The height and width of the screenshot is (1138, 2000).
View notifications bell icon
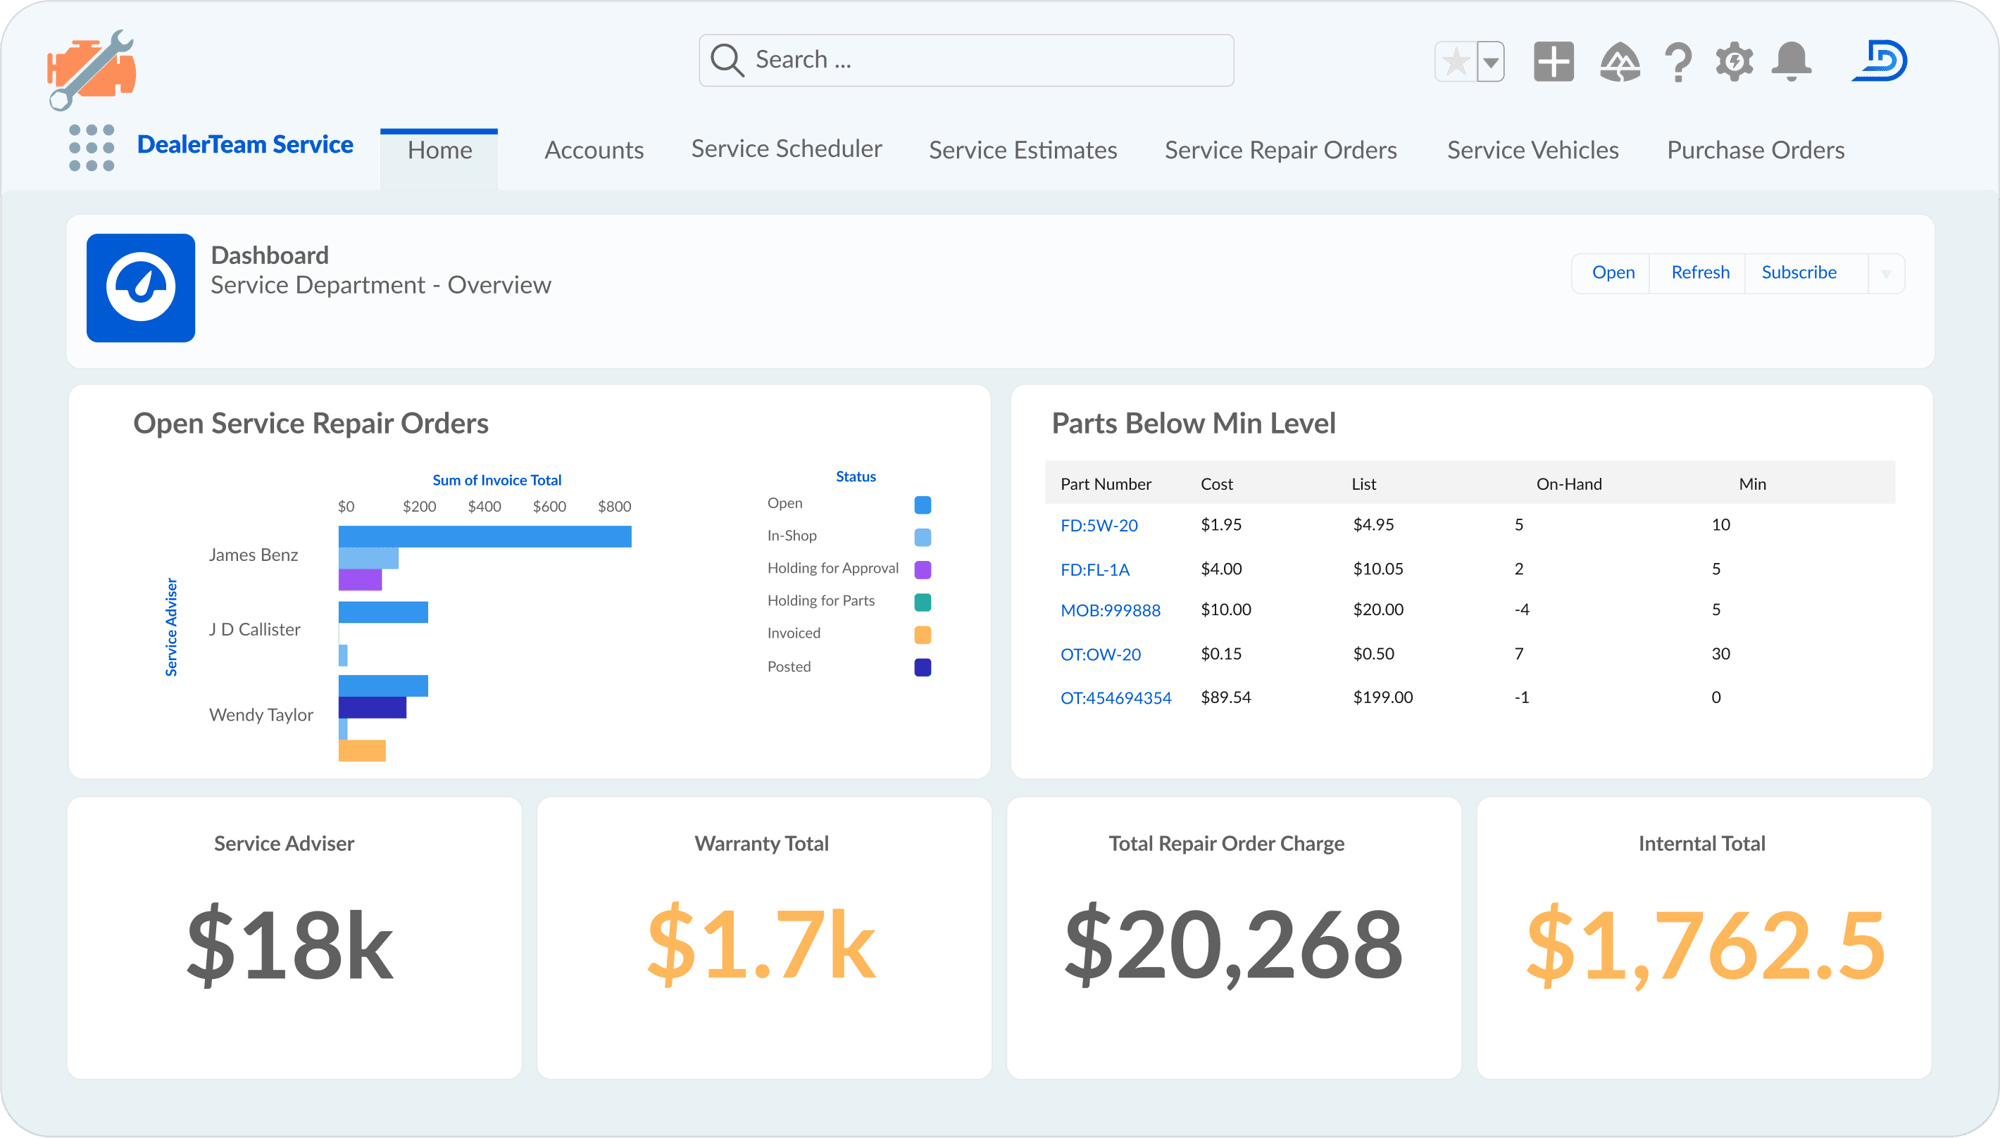[1792, 62]
